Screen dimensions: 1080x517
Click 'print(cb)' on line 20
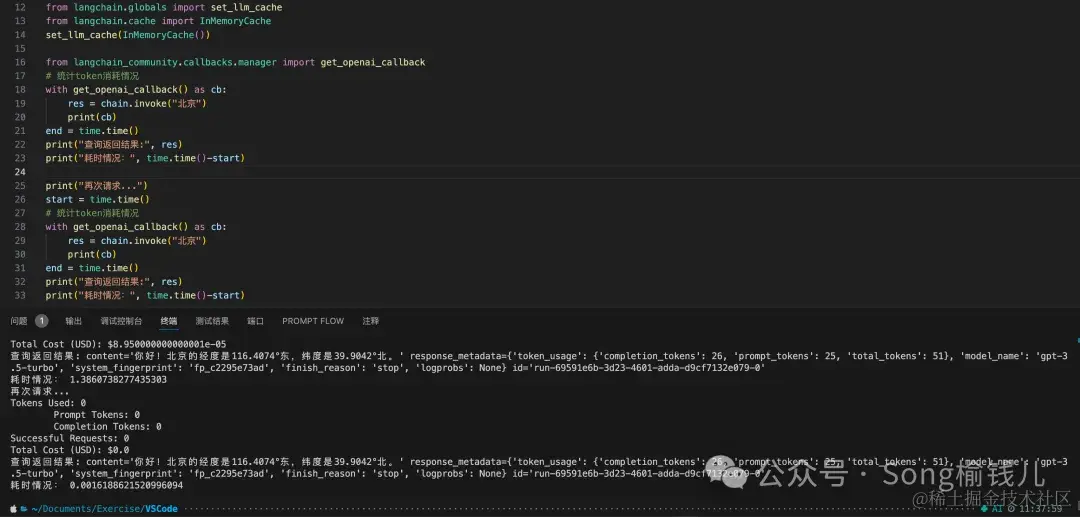[92, 117]
